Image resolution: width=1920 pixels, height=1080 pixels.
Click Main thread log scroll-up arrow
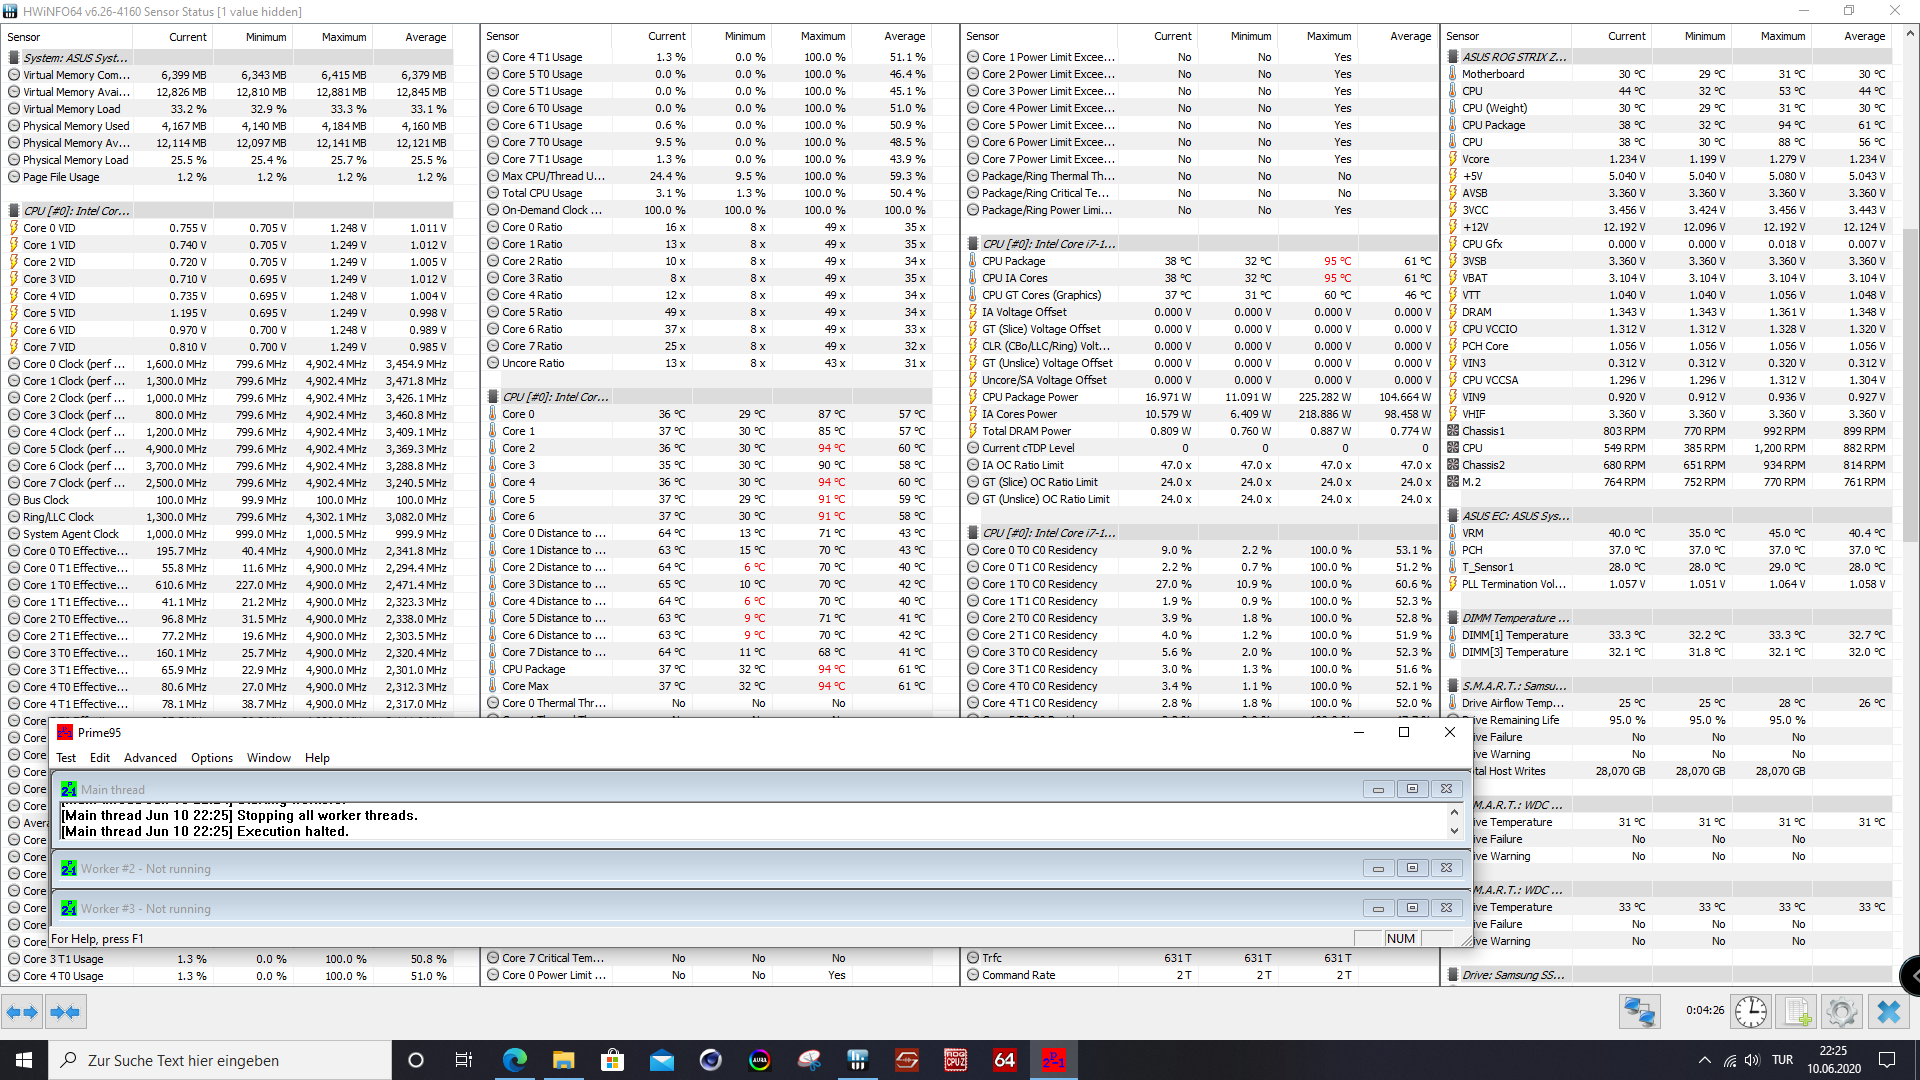(1454, 814)
